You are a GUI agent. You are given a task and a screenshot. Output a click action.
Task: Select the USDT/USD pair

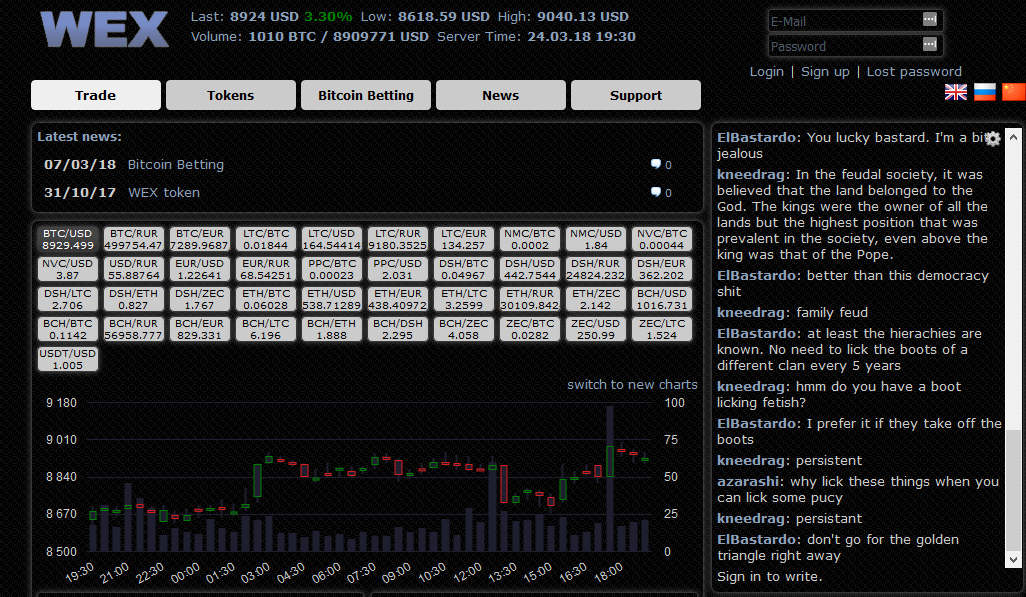(67, 359)
